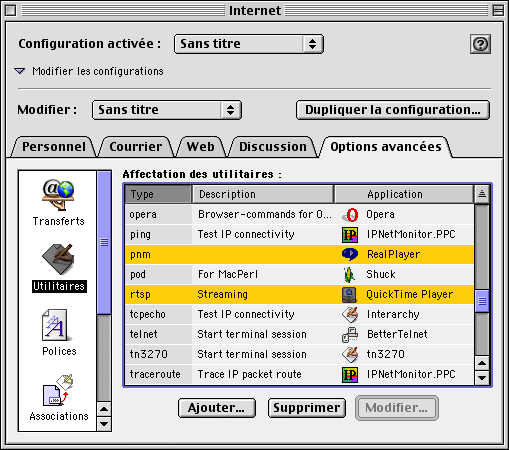The height and width of the screenshot is (450, 509).
Task: Switch to the Discussion tab
Action: coord(273,147)
